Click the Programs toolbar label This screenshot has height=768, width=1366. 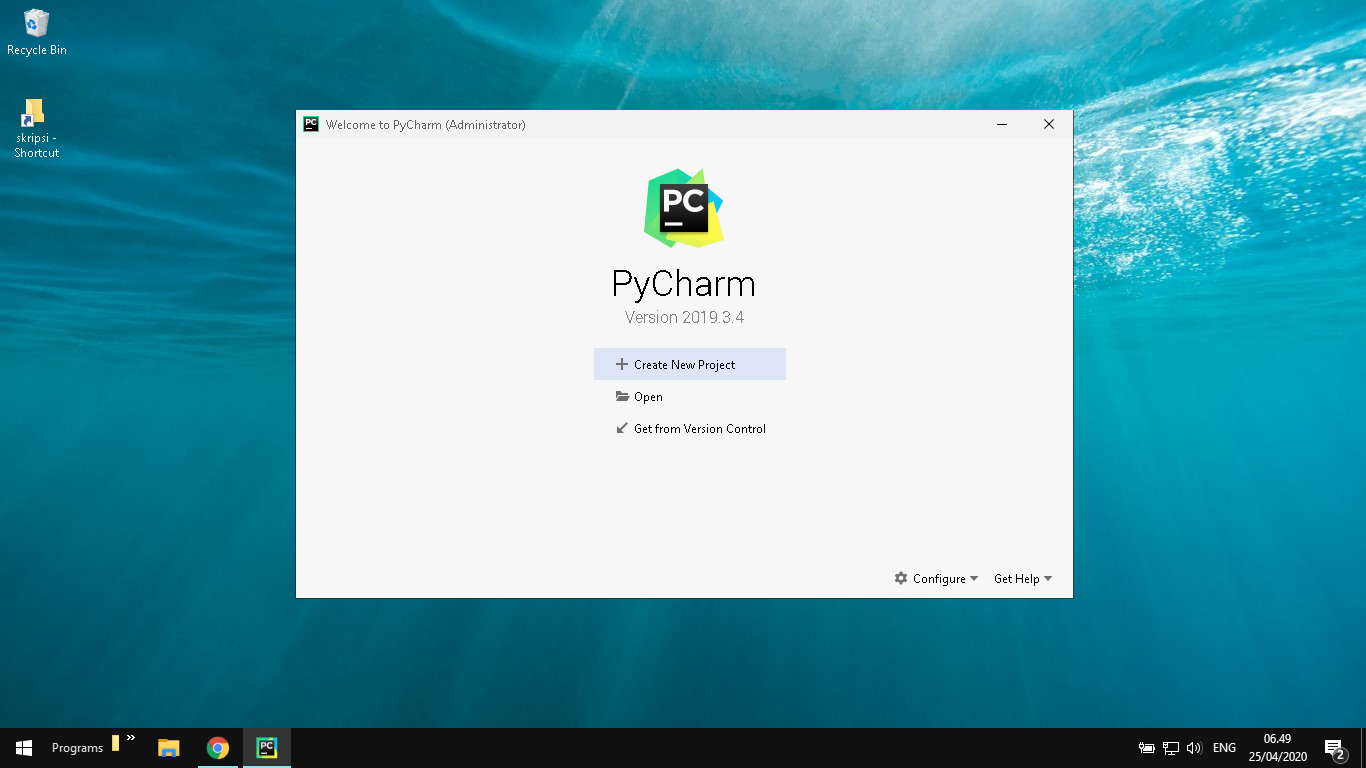tap(77, 748)
